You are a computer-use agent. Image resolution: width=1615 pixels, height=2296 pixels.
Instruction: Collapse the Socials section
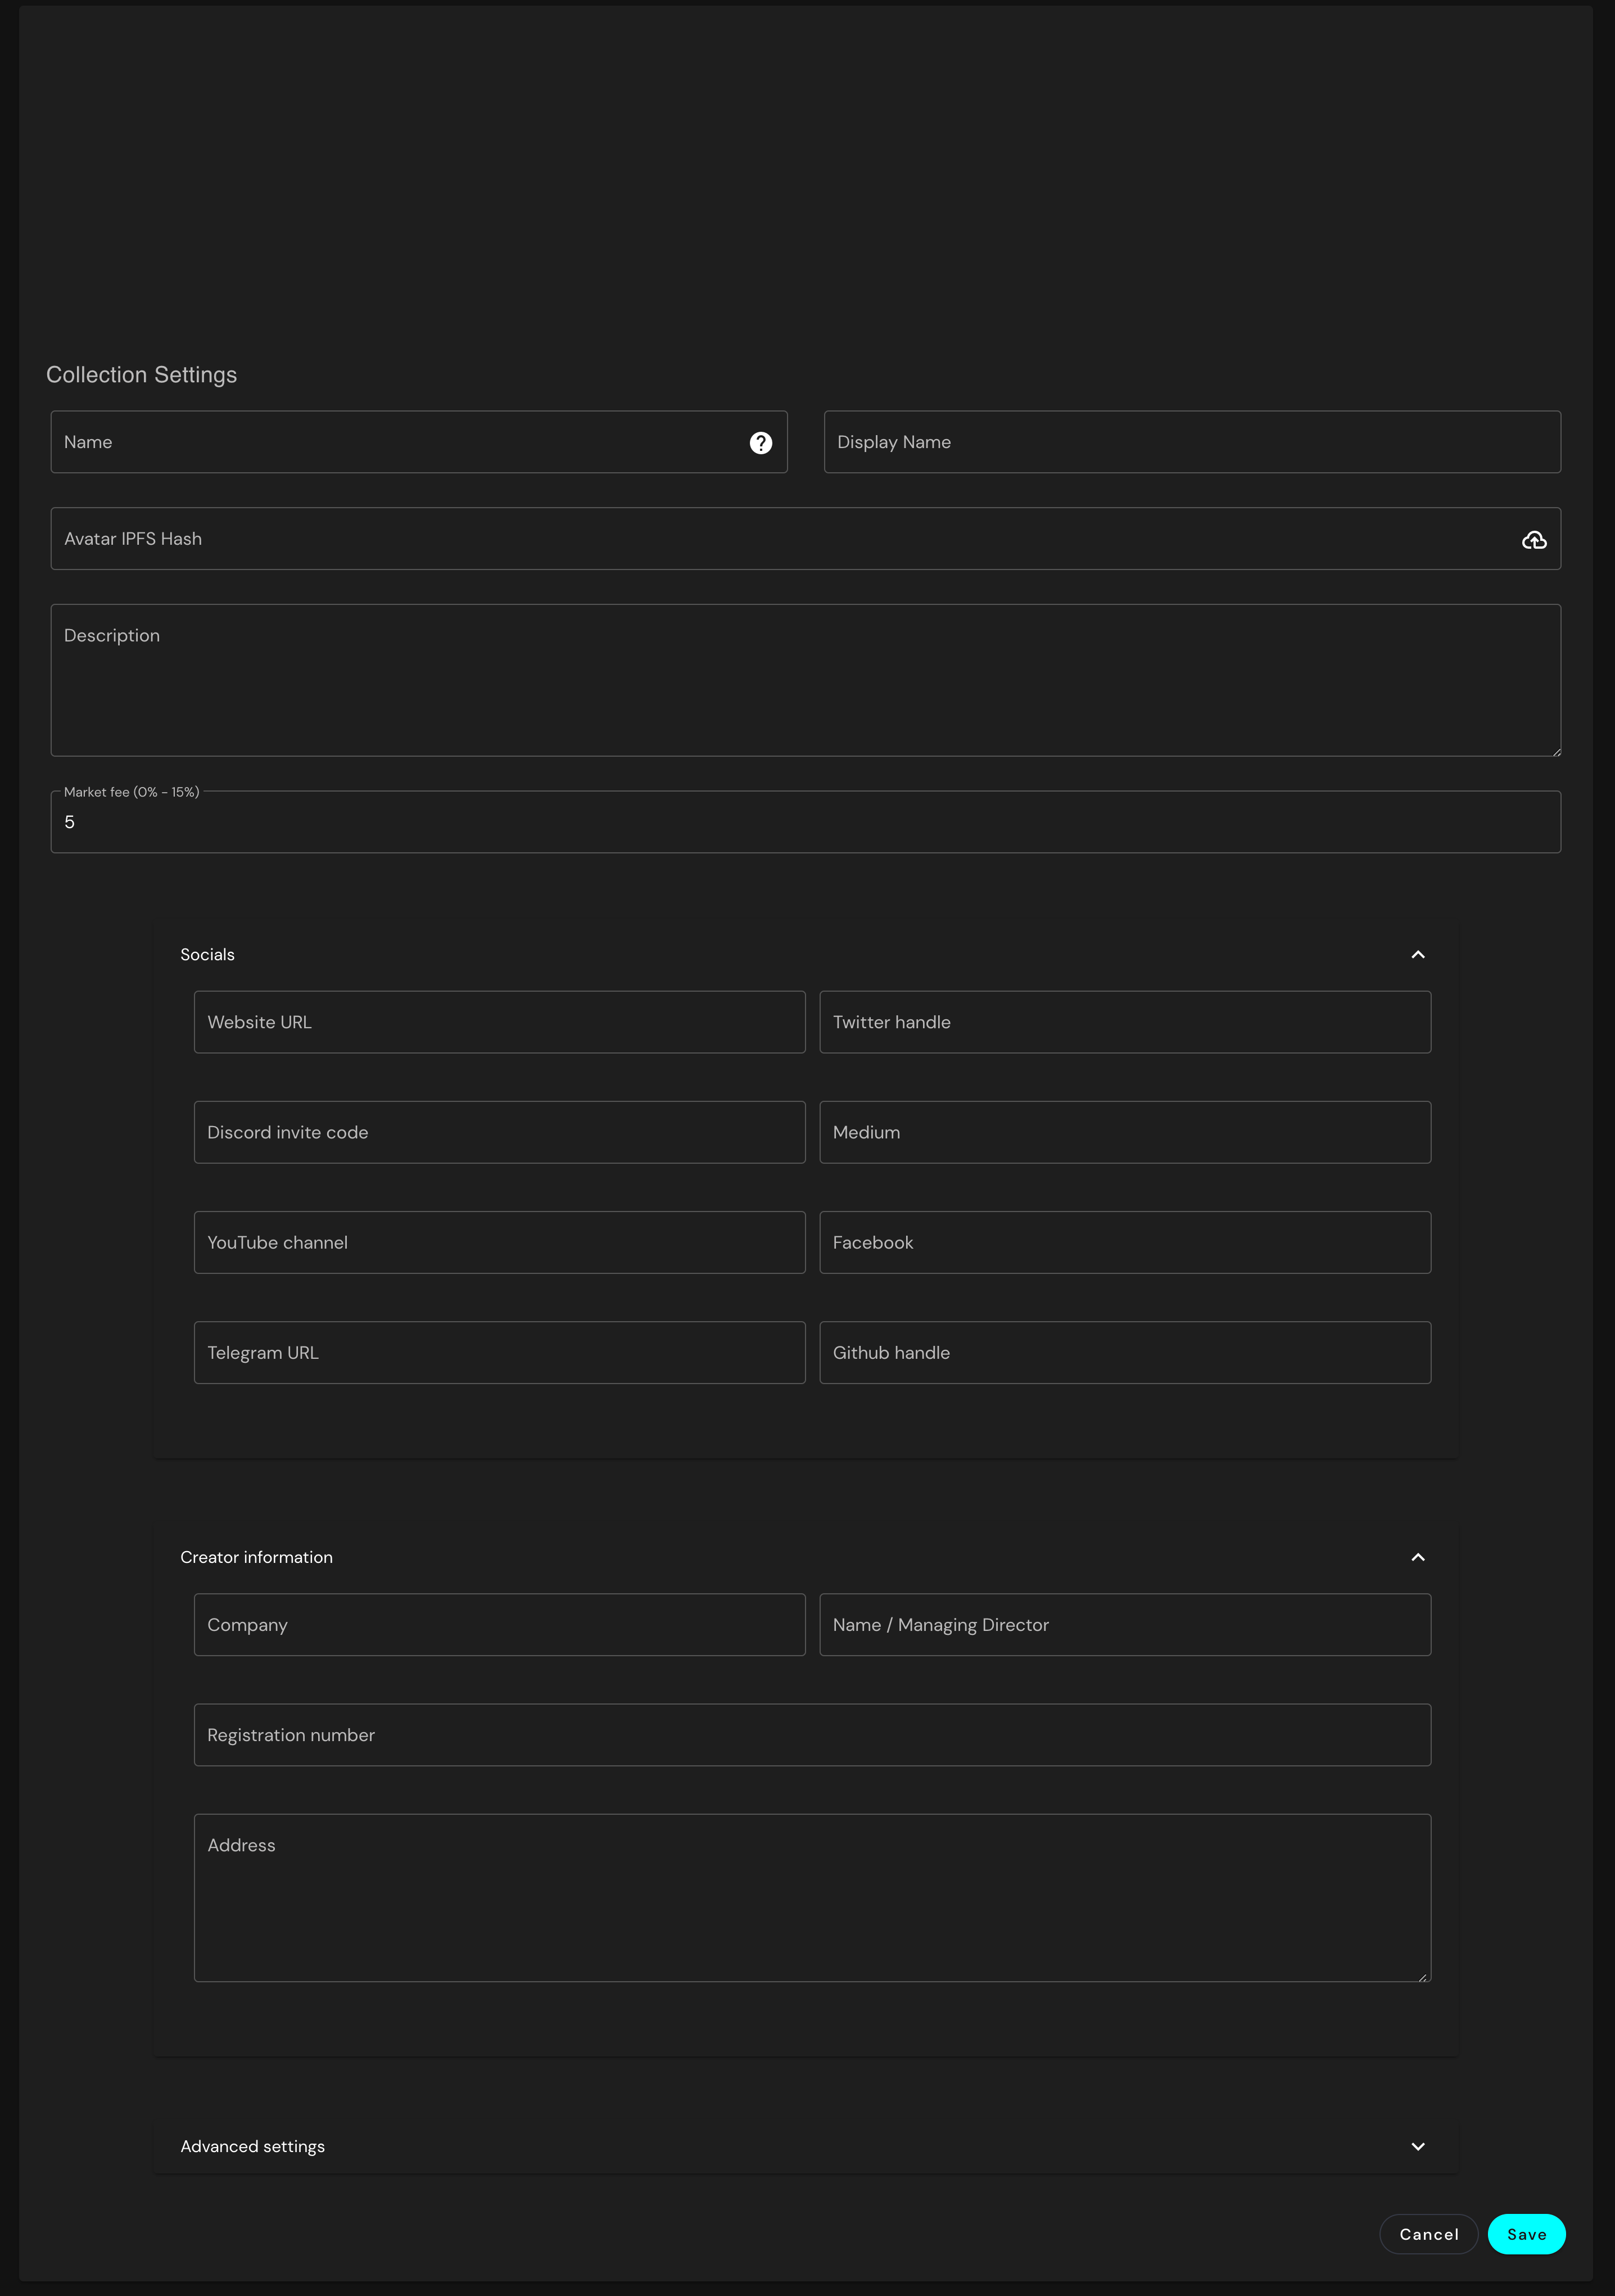point(1417,955)
